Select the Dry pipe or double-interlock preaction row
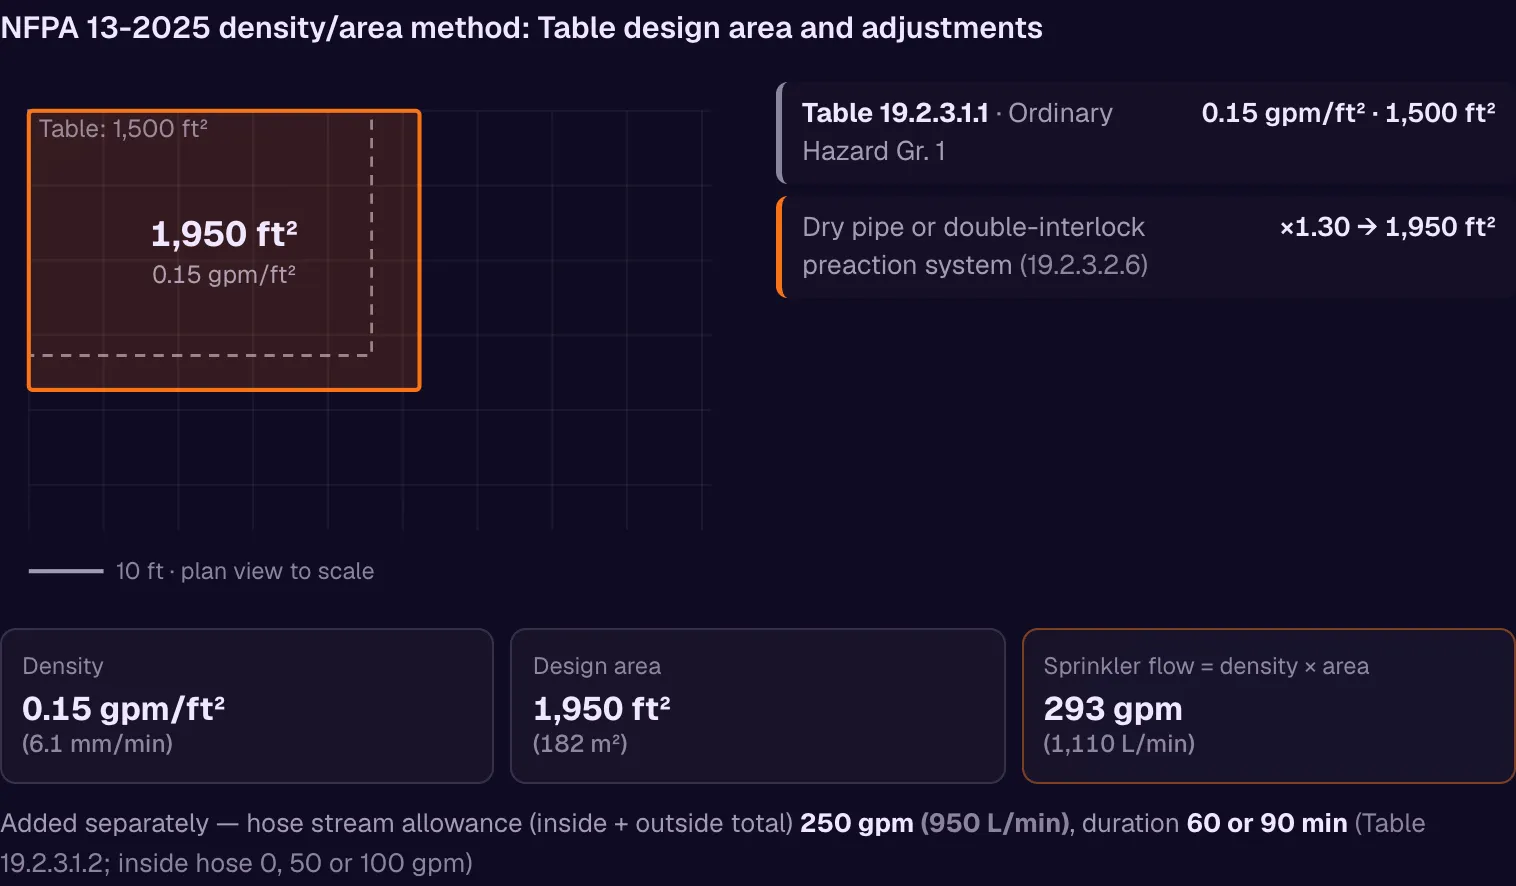Viewport: 1516px width, 886px height. 1146,246
